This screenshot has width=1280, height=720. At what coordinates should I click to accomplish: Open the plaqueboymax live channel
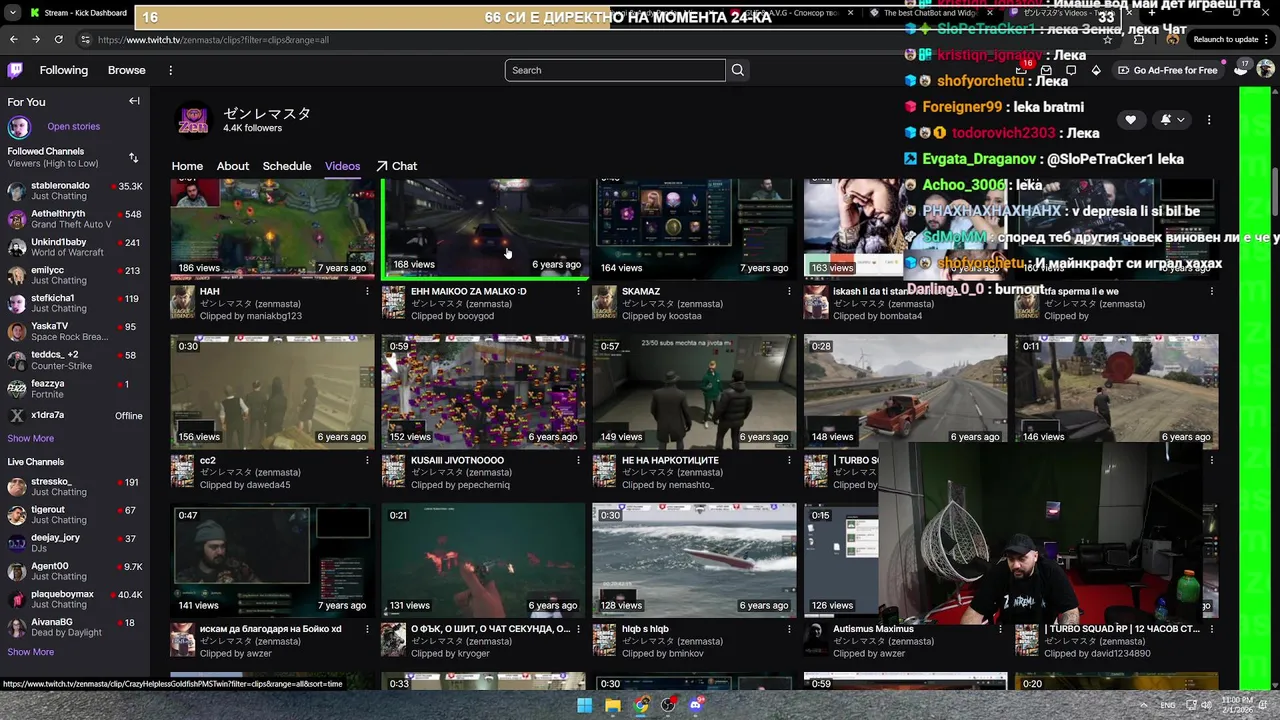click(x=75, y=599)
